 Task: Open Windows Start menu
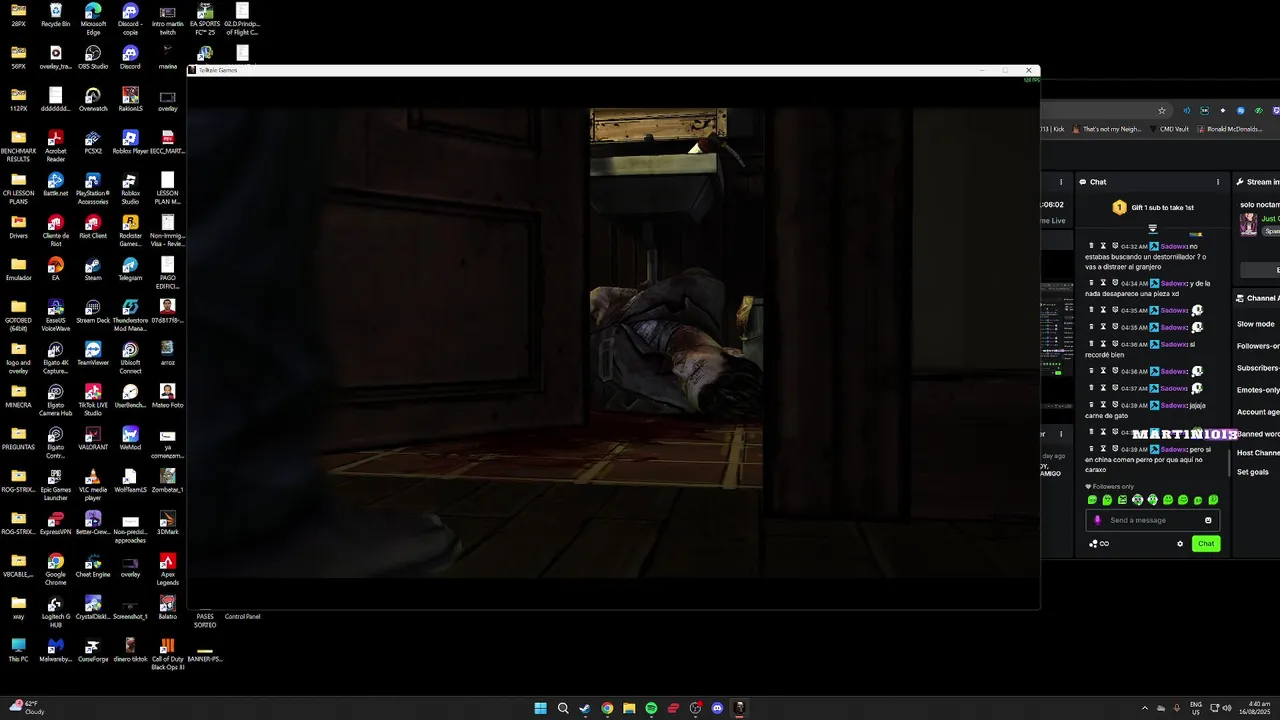pyautogui.click(x=541, y=708)
